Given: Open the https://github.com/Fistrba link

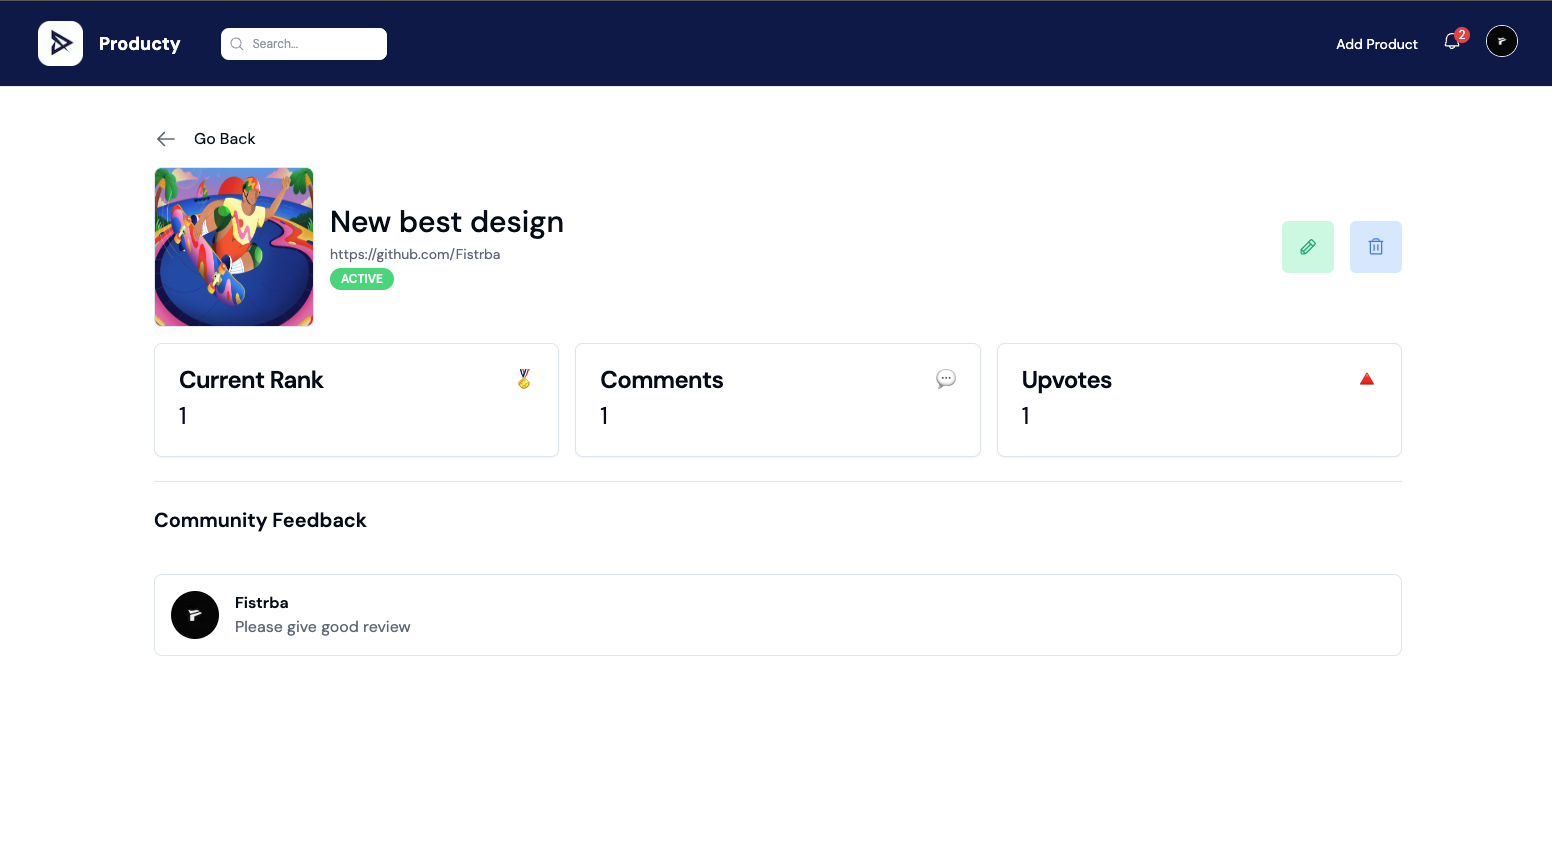Looking at the screenshot, I should click(415, 254).
